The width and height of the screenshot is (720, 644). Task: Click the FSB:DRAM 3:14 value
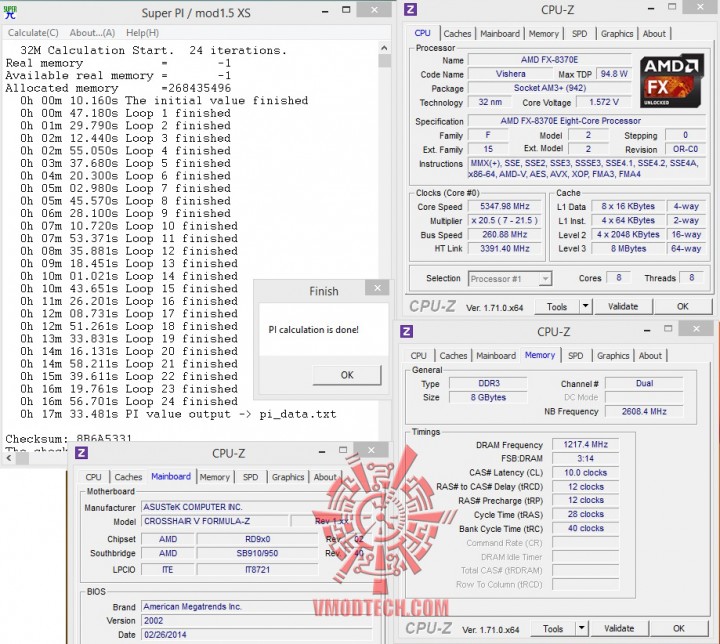pos(585,458)
